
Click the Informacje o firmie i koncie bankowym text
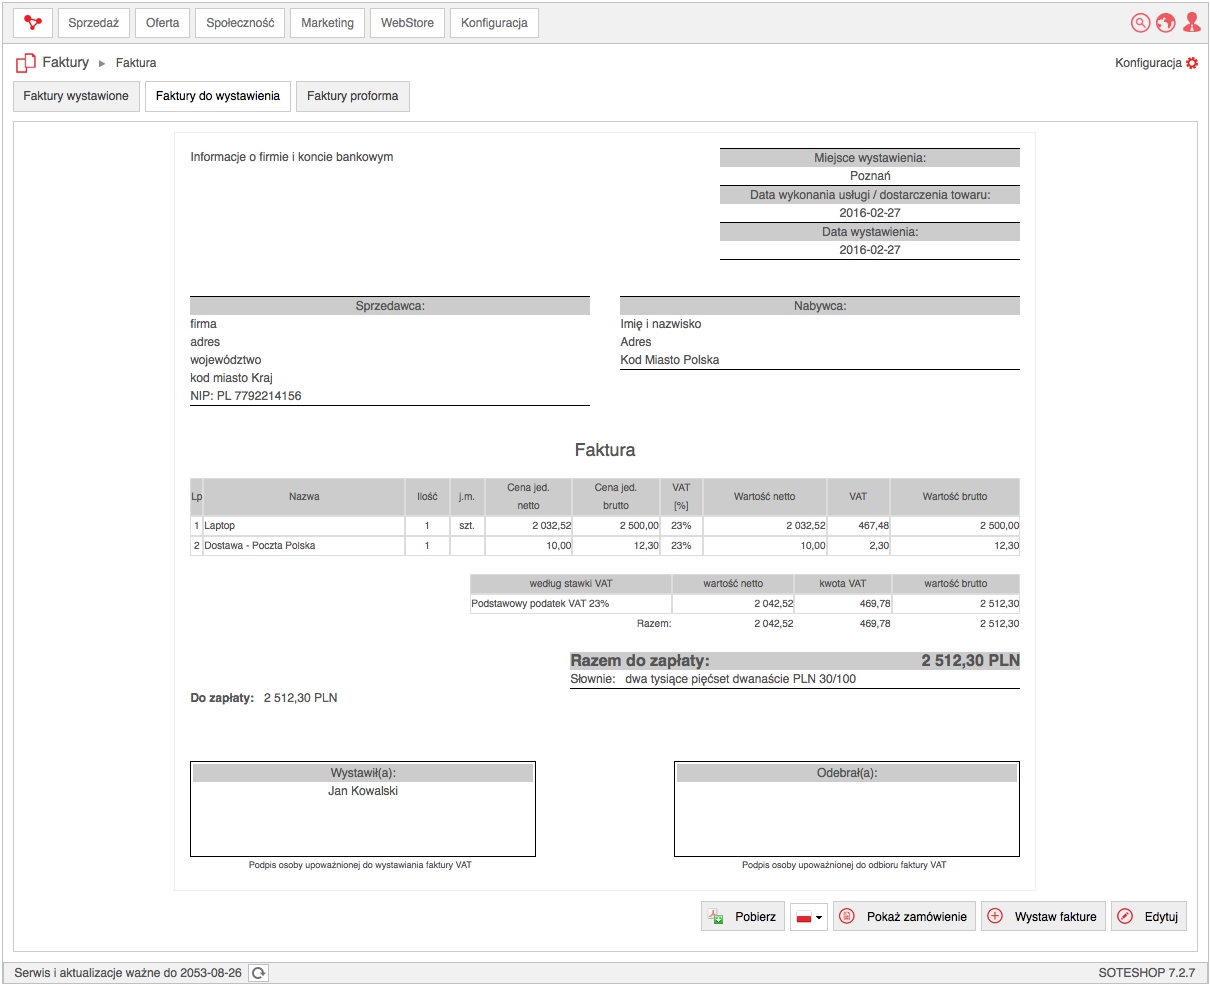(292, 157)
